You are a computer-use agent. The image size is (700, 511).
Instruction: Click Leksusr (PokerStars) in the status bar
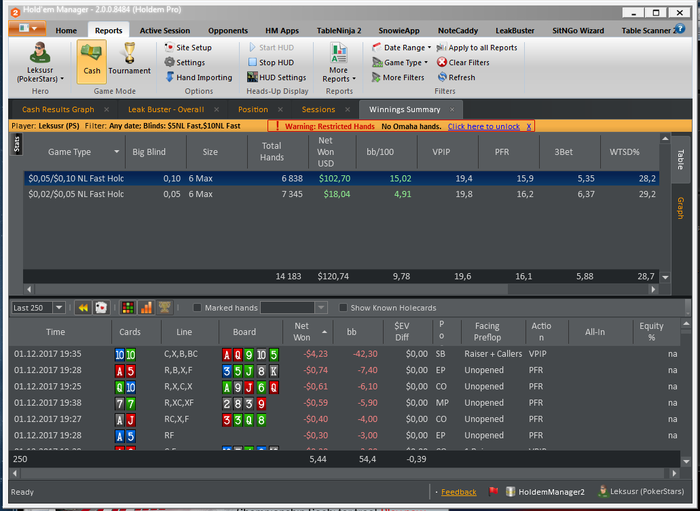coord(641,492)
